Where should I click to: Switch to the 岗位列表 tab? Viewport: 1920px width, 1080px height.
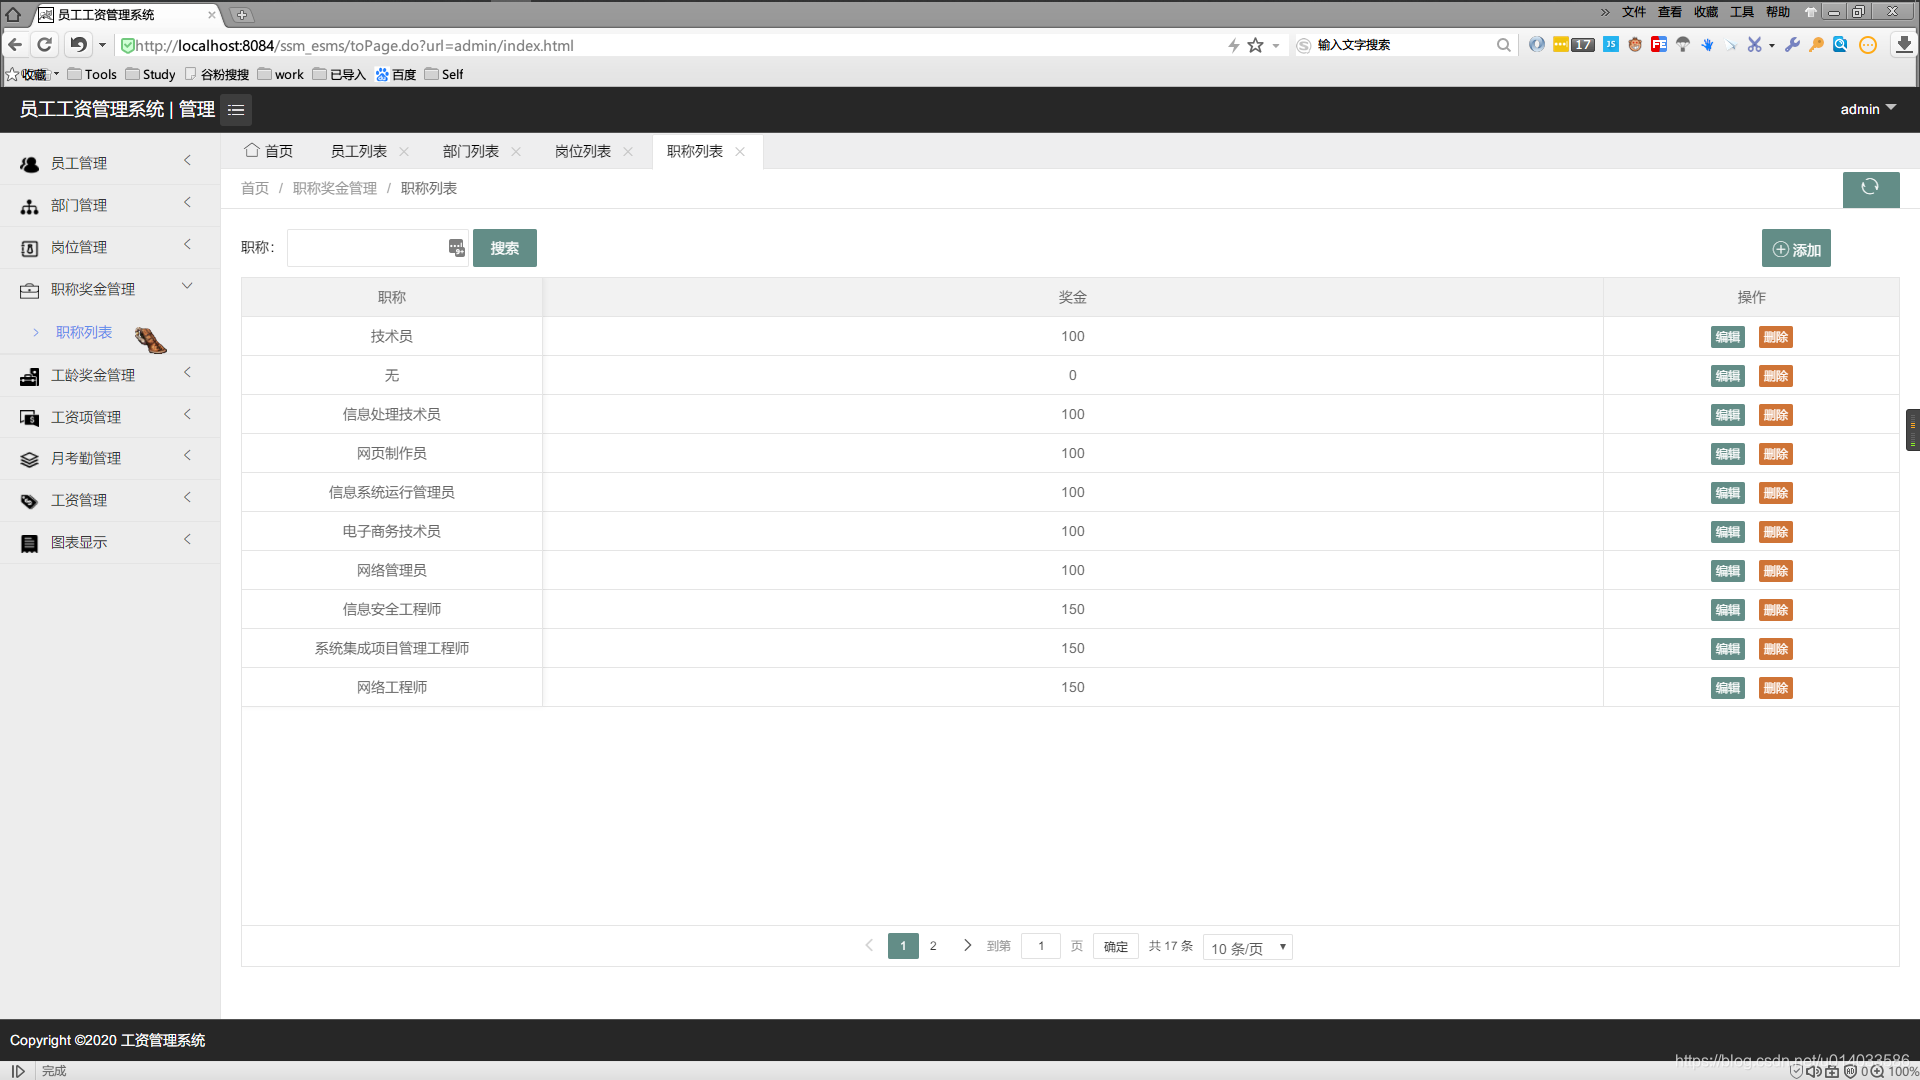point(583,151)
